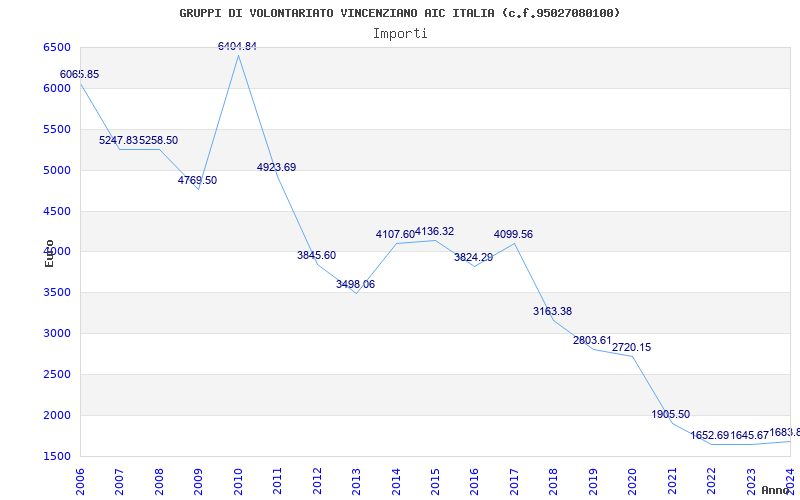Viewport: 800px width, 500px height.
Task: Click the 4769.50 data label
Action: 197,180
